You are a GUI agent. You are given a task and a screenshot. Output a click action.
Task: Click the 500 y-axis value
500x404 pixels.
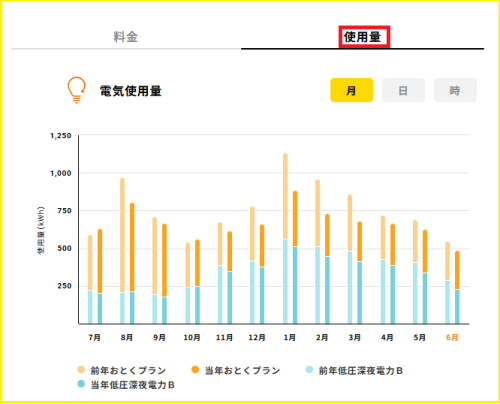click(x=64, y=248)
